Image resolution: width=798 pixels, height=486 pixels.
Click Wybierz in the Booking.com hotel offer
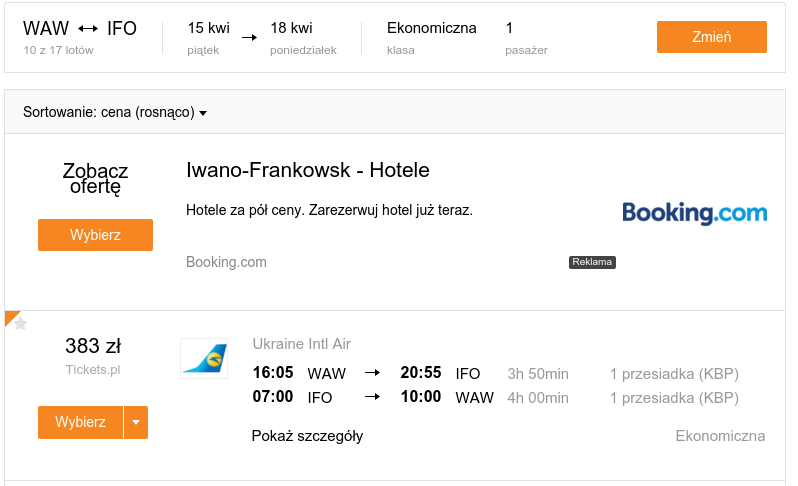point(96,235)
